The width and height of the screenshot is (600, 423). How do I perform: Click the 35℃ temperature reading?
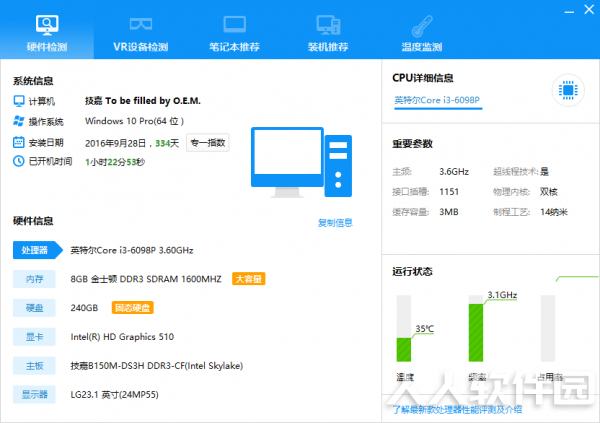click(425, 328)
